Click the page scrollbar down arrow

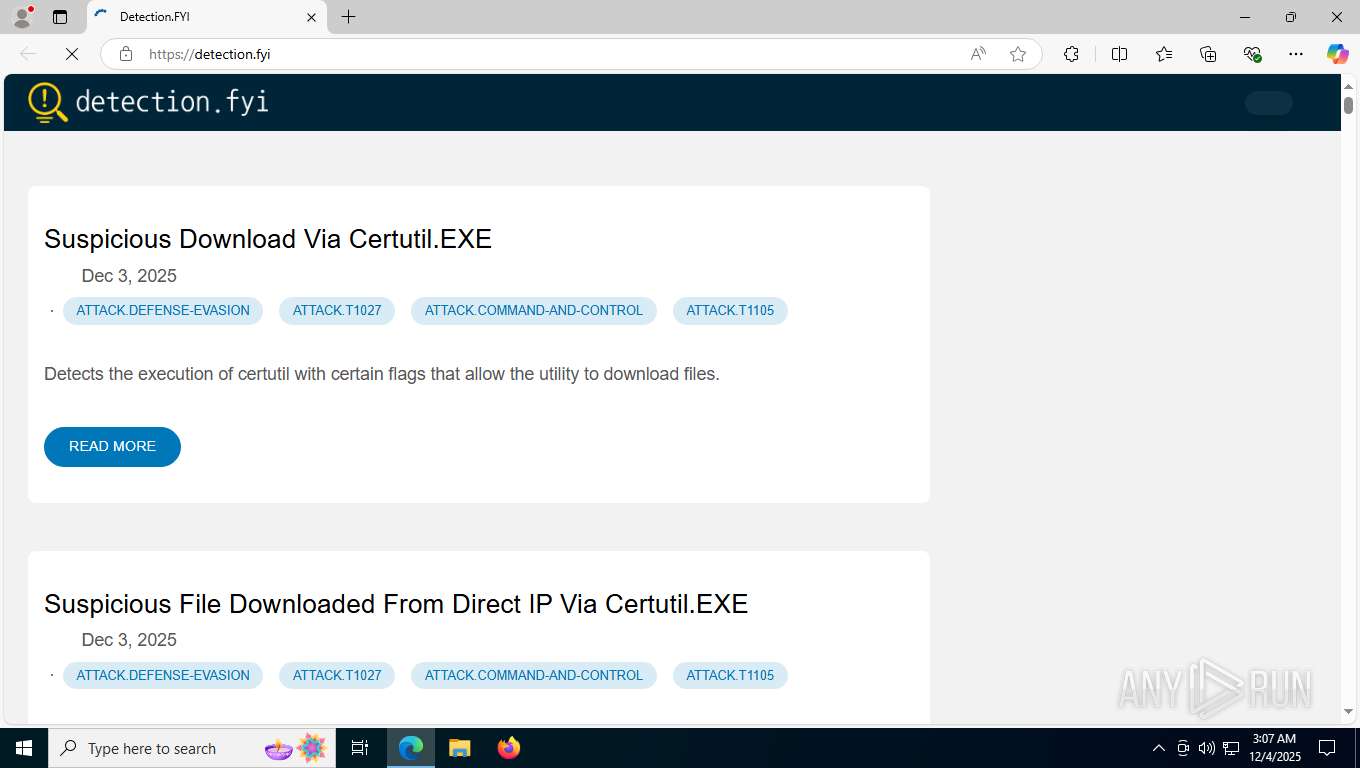1348,712
